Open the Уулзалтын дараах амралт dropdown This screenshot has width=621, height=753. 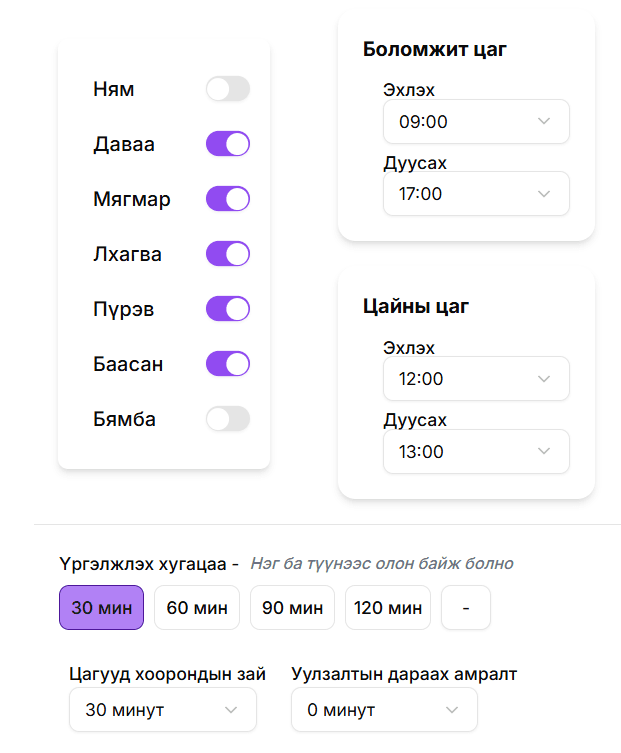coord(384,710)
